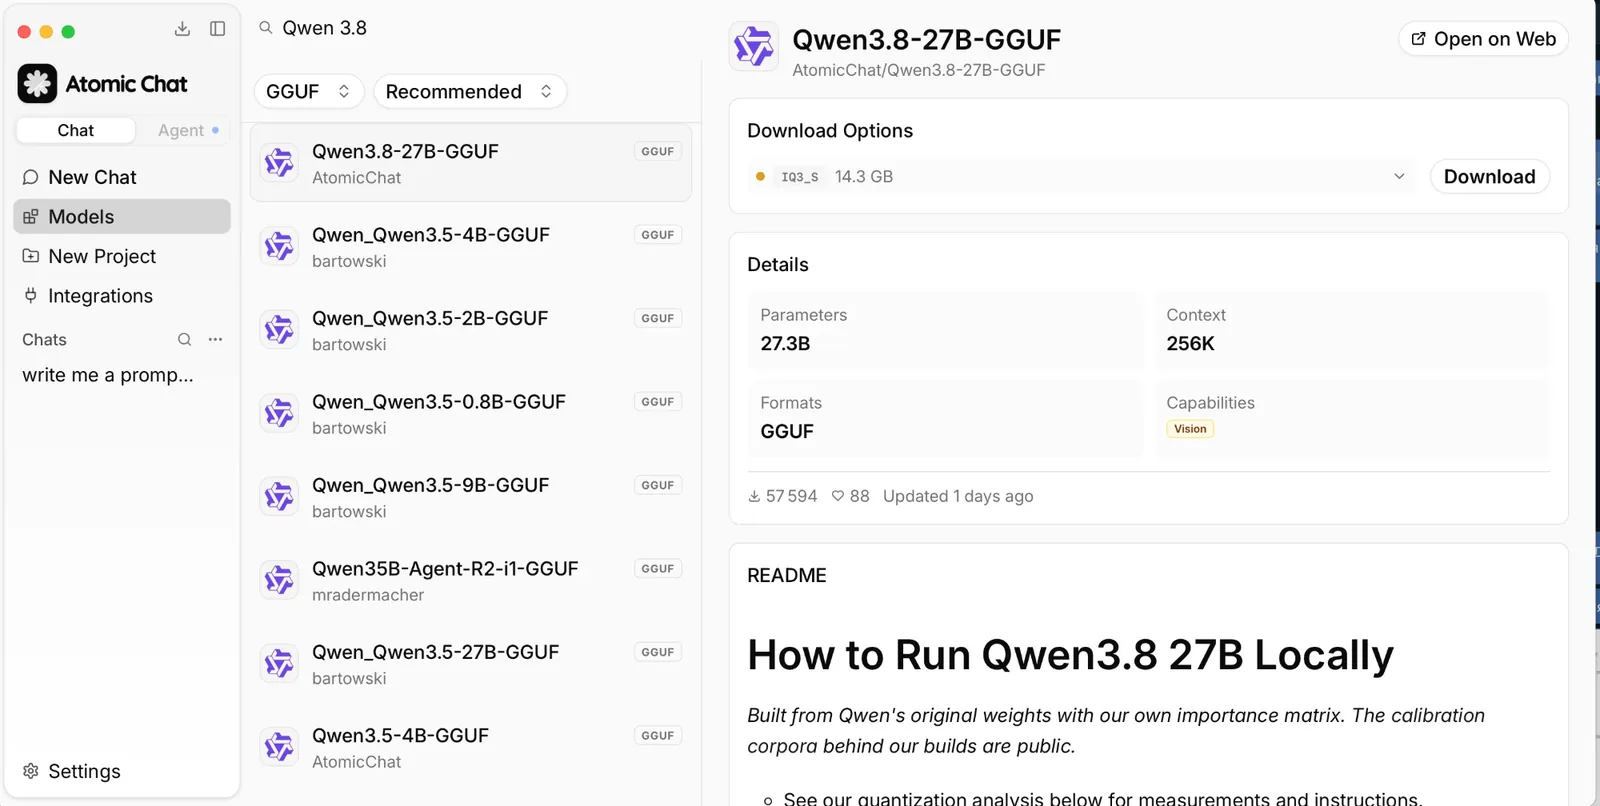Select Qwen_Qwen3.5-9B-GGUF model title
Image resolution: width=1600 pixels, height=806 pixels.
tap(431, 485)
